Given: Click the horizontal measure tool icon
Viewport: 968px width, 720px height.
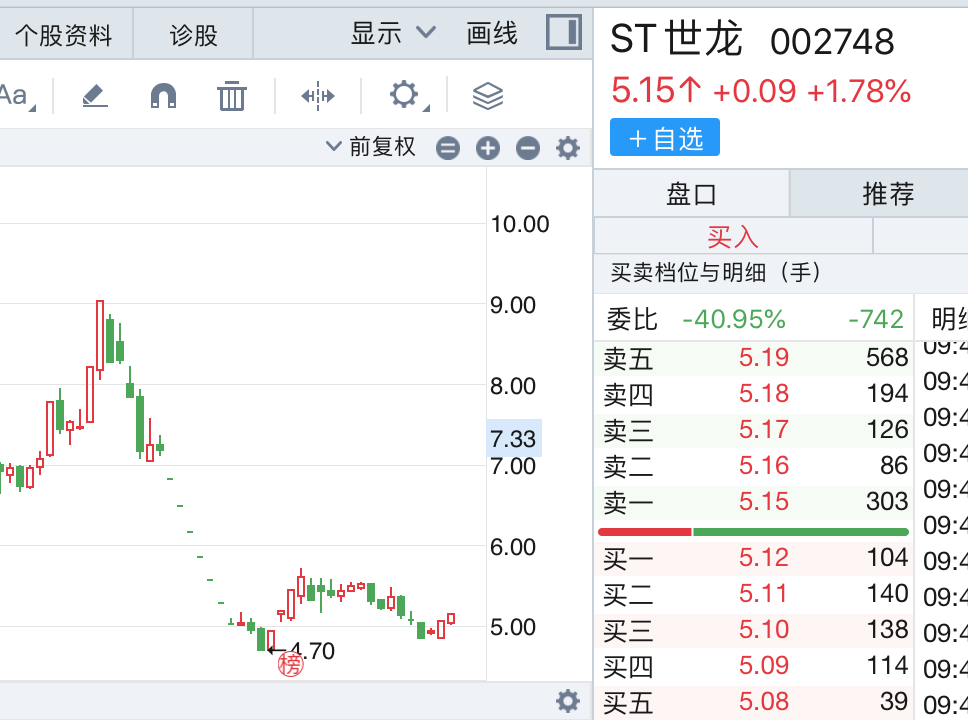Looking at the screenshot, I should (x=318, y=96).
